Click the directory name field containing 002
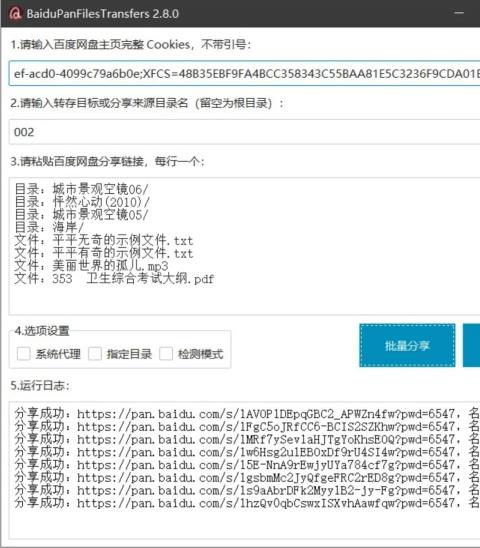The image size is (480, 548). (244, 132)
